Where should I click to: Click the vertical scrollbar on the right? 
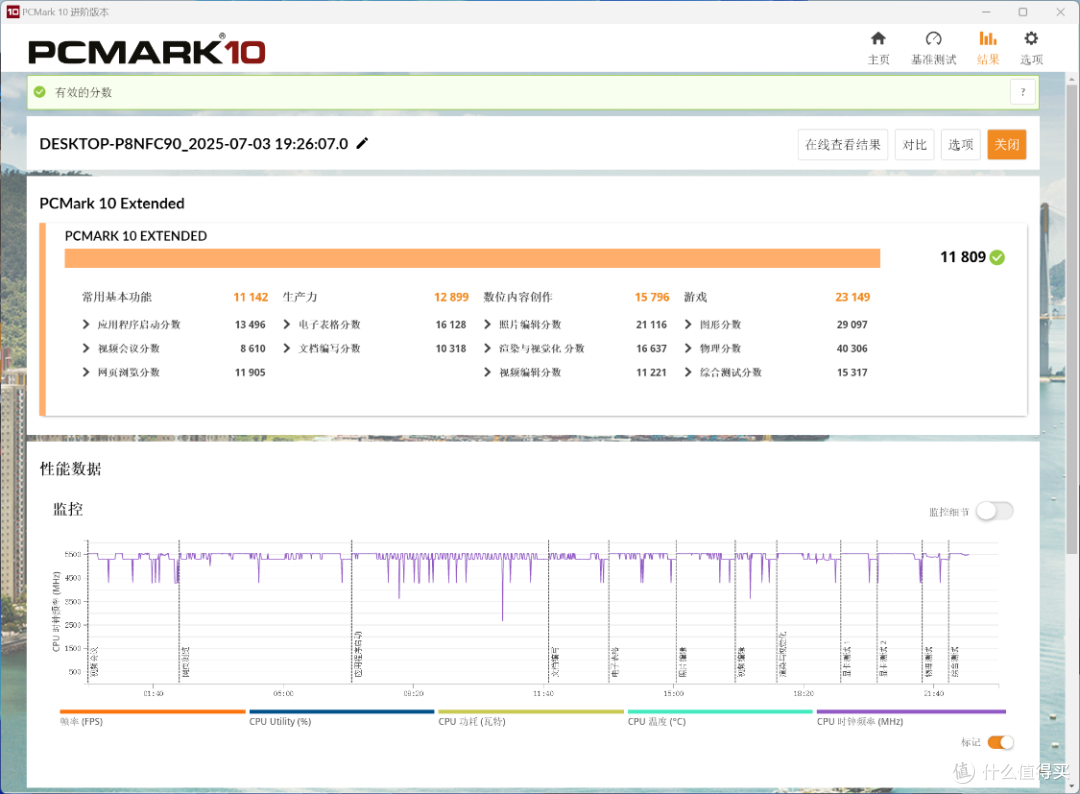pos(1071,317)
